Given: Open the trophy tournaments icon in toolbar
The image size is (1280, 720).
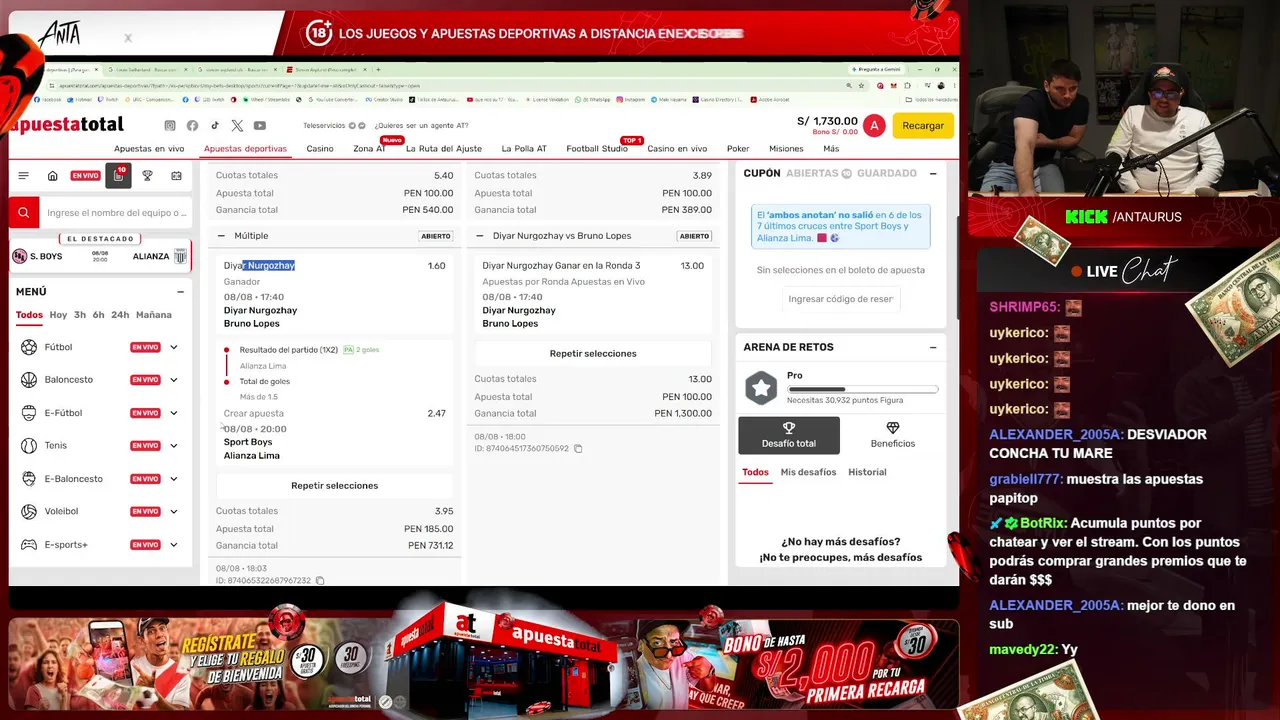Looking at the screenshot, I should coord(147,176).
